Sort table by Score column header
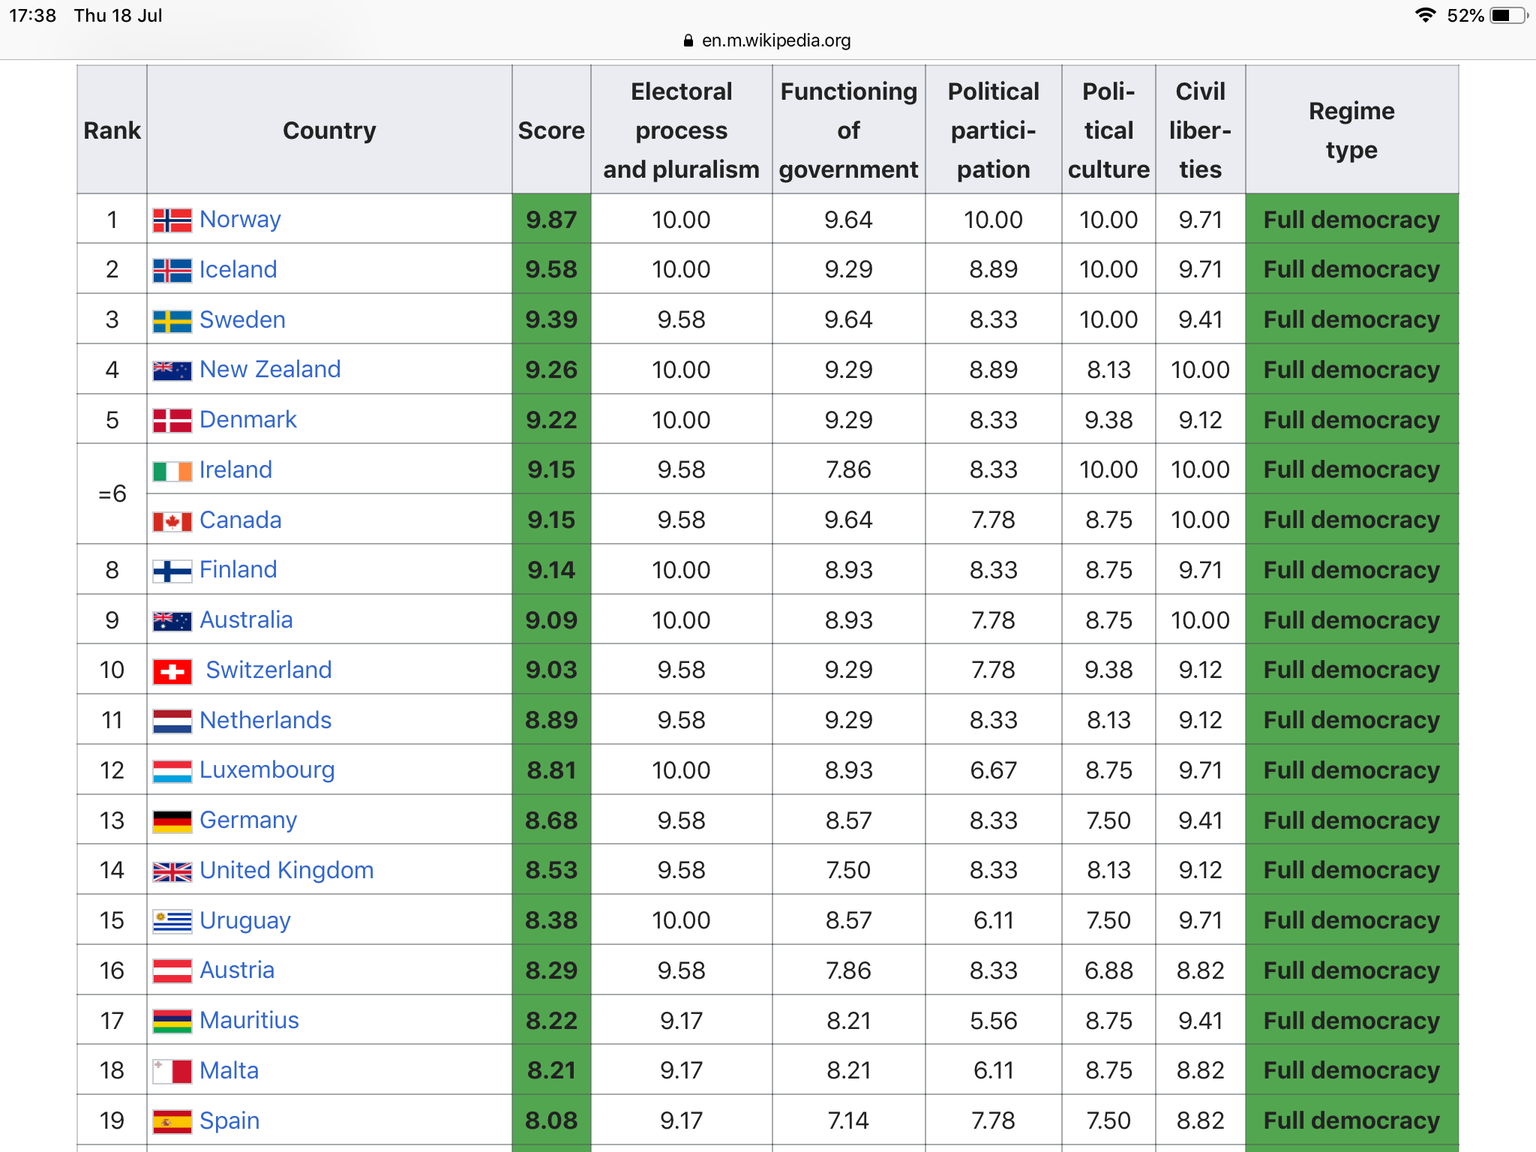Viewport: 1536px width, 1152px height. pos(551,130)
